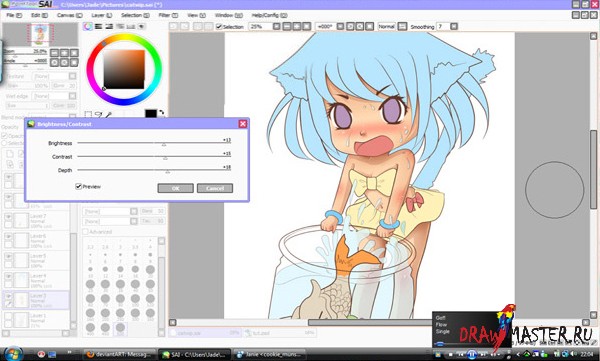The width and height of the screenshot is (600, 361).
Task: Select the rectangular selection tool
Action: point(88,114)
